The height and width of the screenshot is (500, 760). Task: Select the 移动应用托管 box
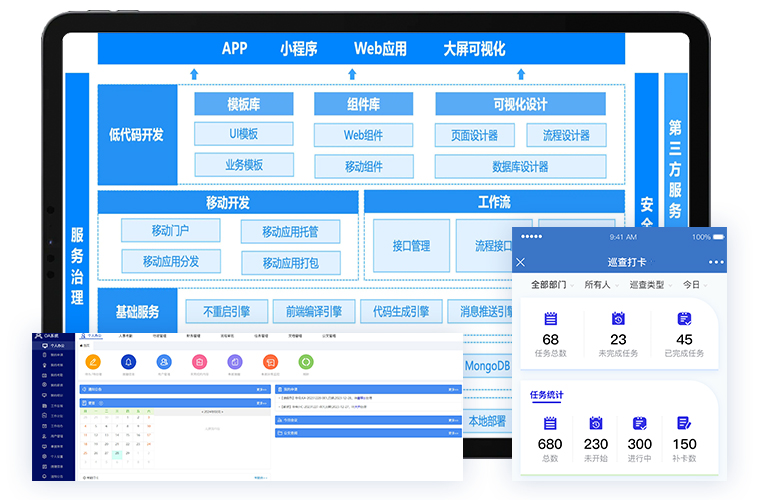[x=290, y=232]
